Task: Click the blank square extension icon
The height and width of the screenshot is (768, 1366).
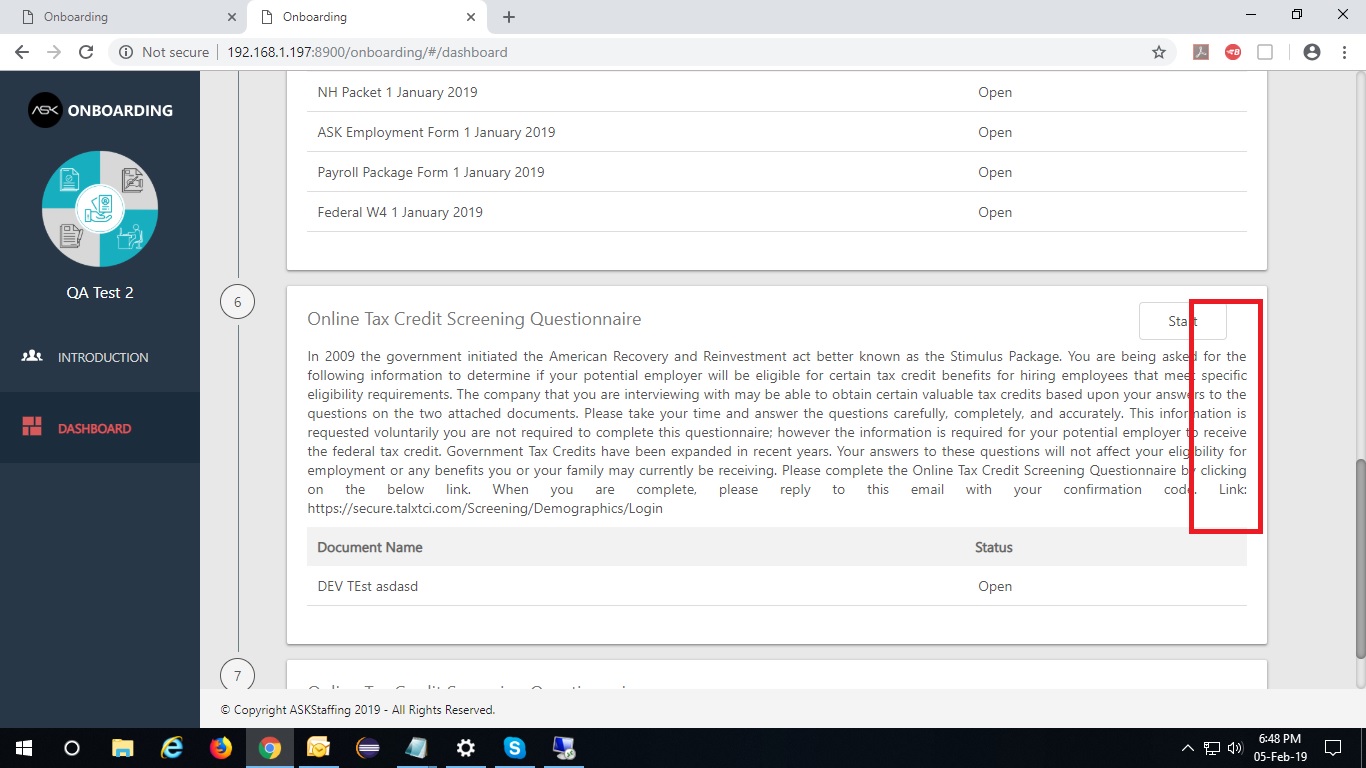Action: 1265,52
